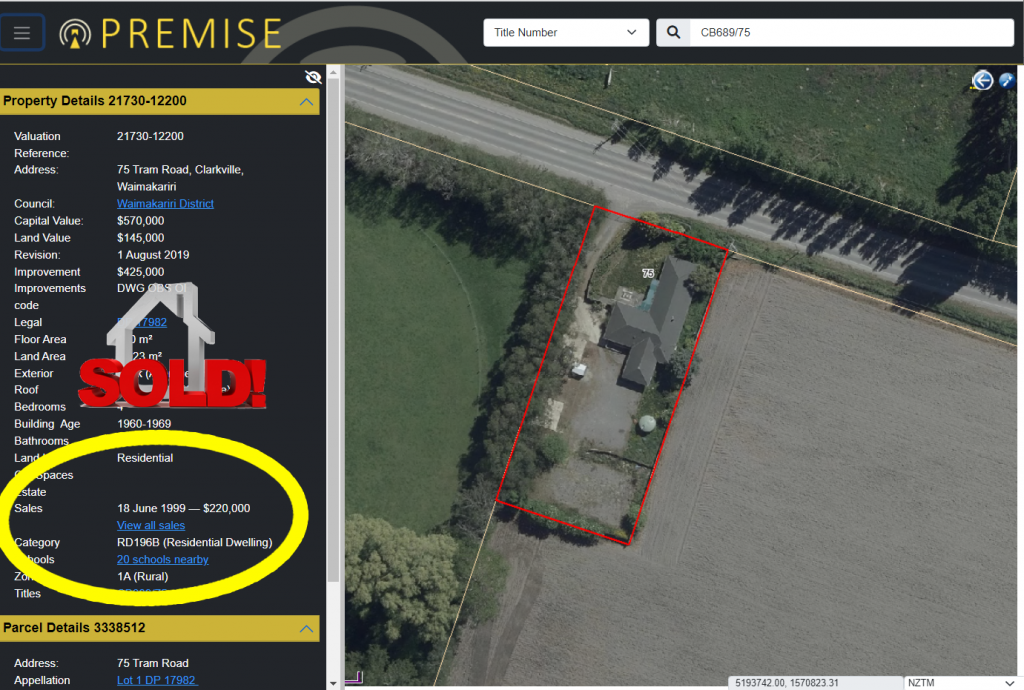The width and height of the screenshot is (1024, 690).
Task: Click the search magnifier button
Action: [x=673, y=33]
